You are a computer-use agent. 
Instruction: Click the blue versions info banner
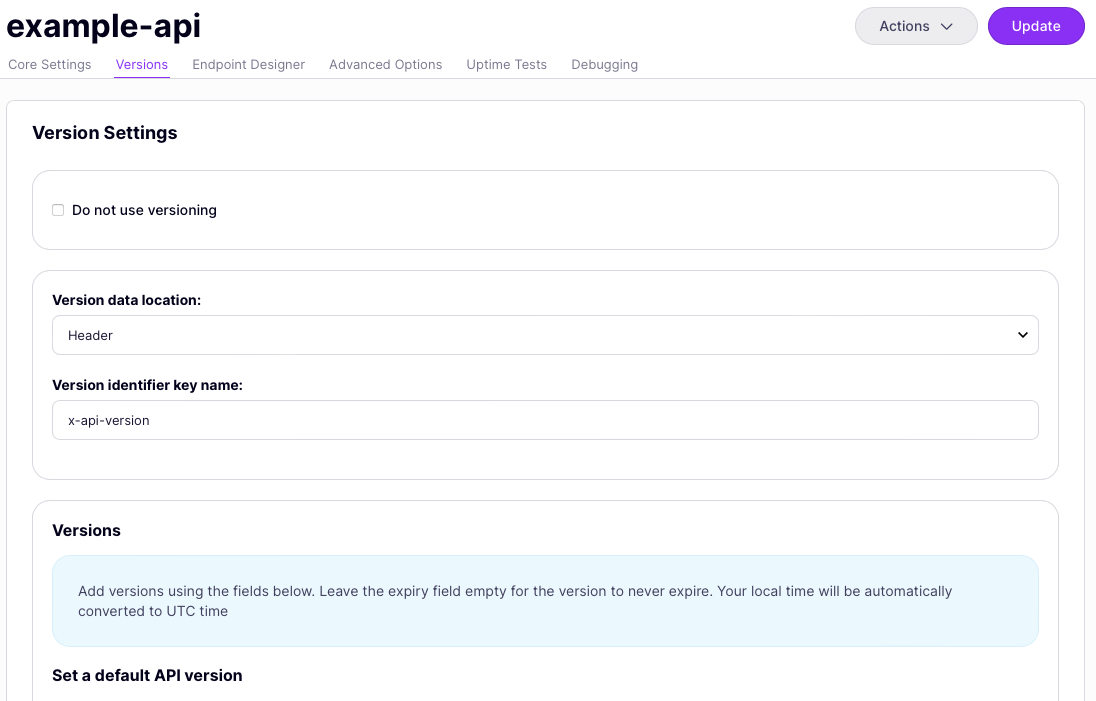[545, 600]
